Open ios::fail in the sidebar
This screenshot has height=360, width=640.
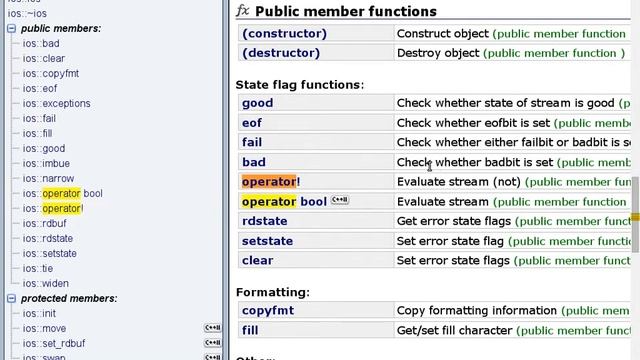[x=39, y=118]
